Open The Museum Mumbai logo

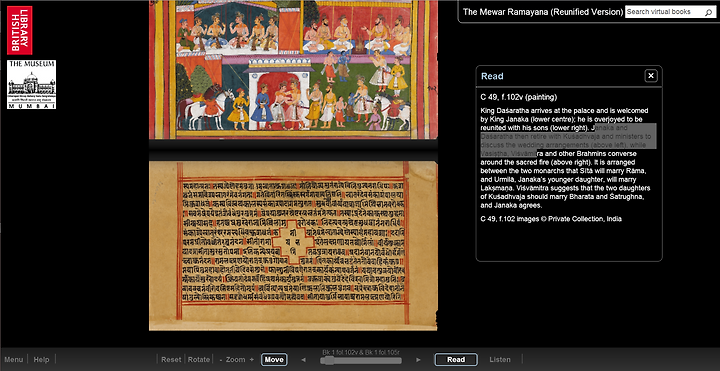pos(32,84)
